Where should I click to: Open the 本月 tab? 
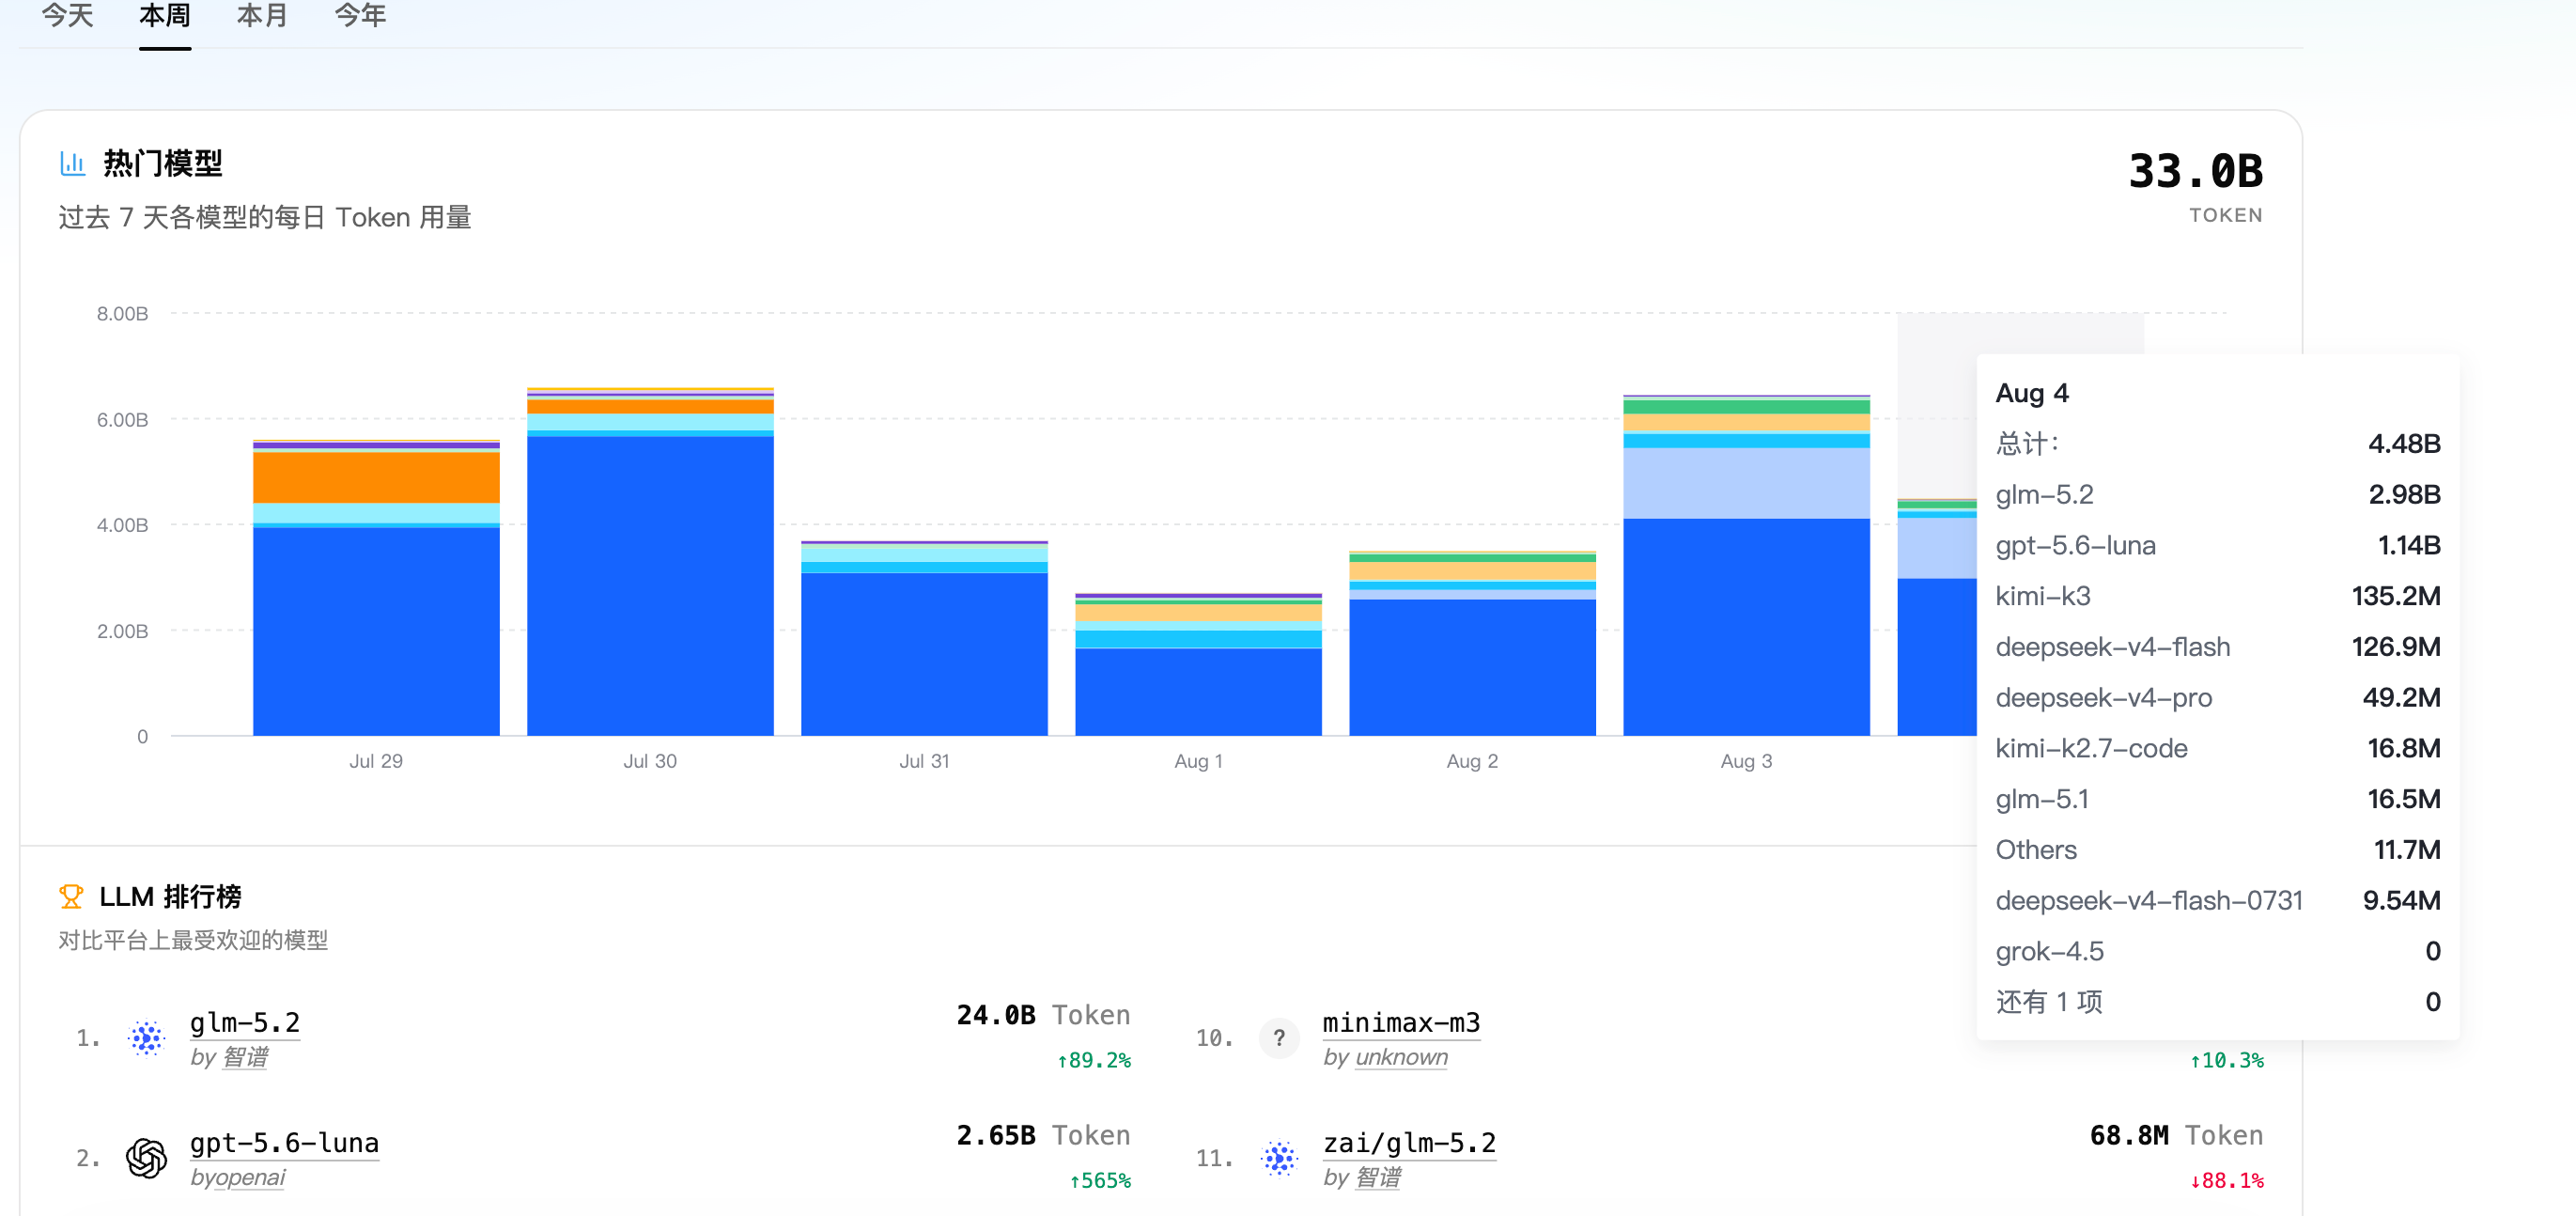(262, 16)
